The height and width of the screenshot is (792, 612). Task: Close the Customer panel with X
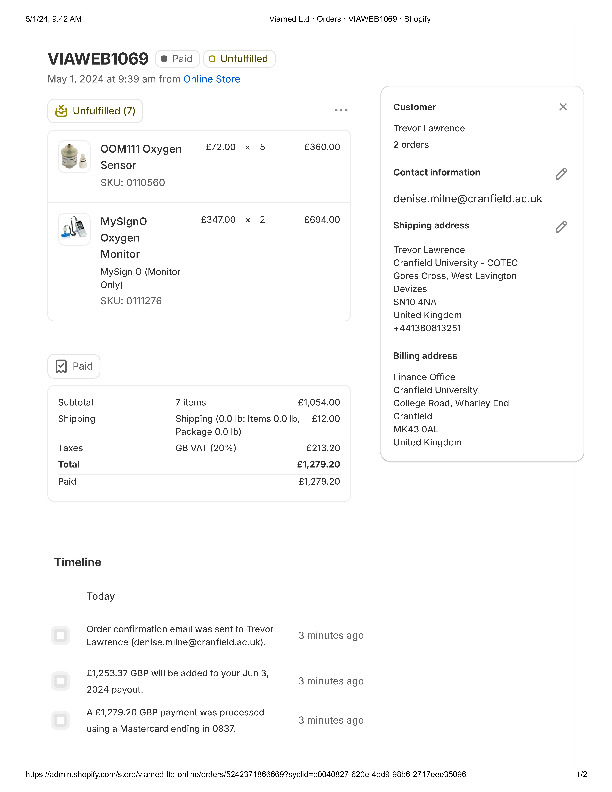563,107
